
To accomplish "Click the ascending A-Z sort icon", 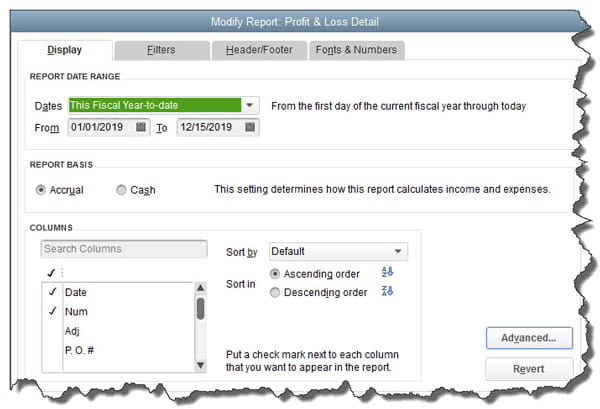I will [387, 272].
